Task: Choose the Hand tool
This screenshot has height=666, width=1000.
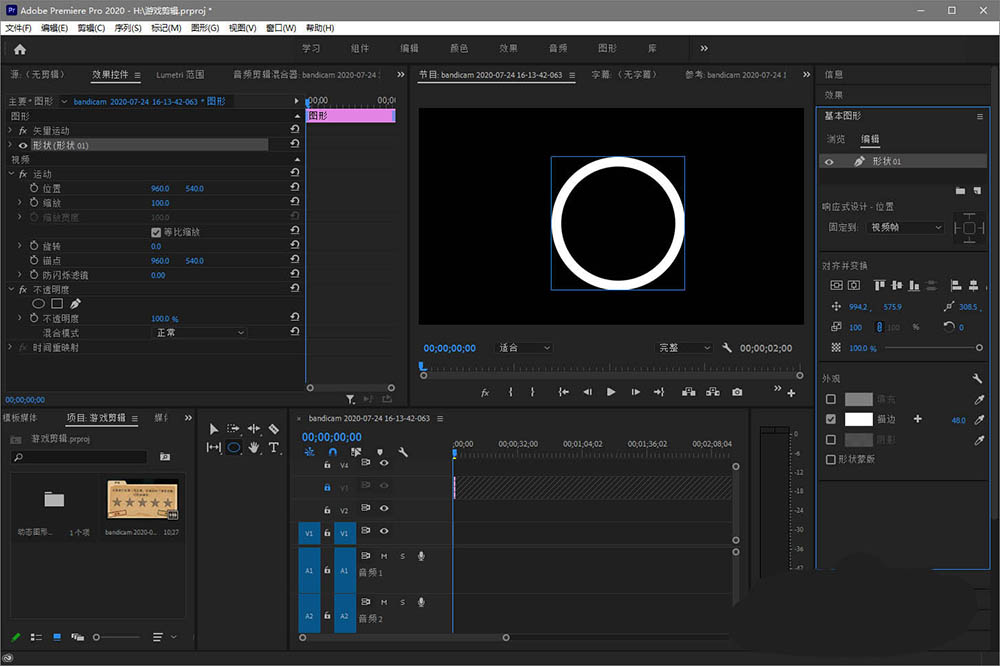Action: point(254,448)
